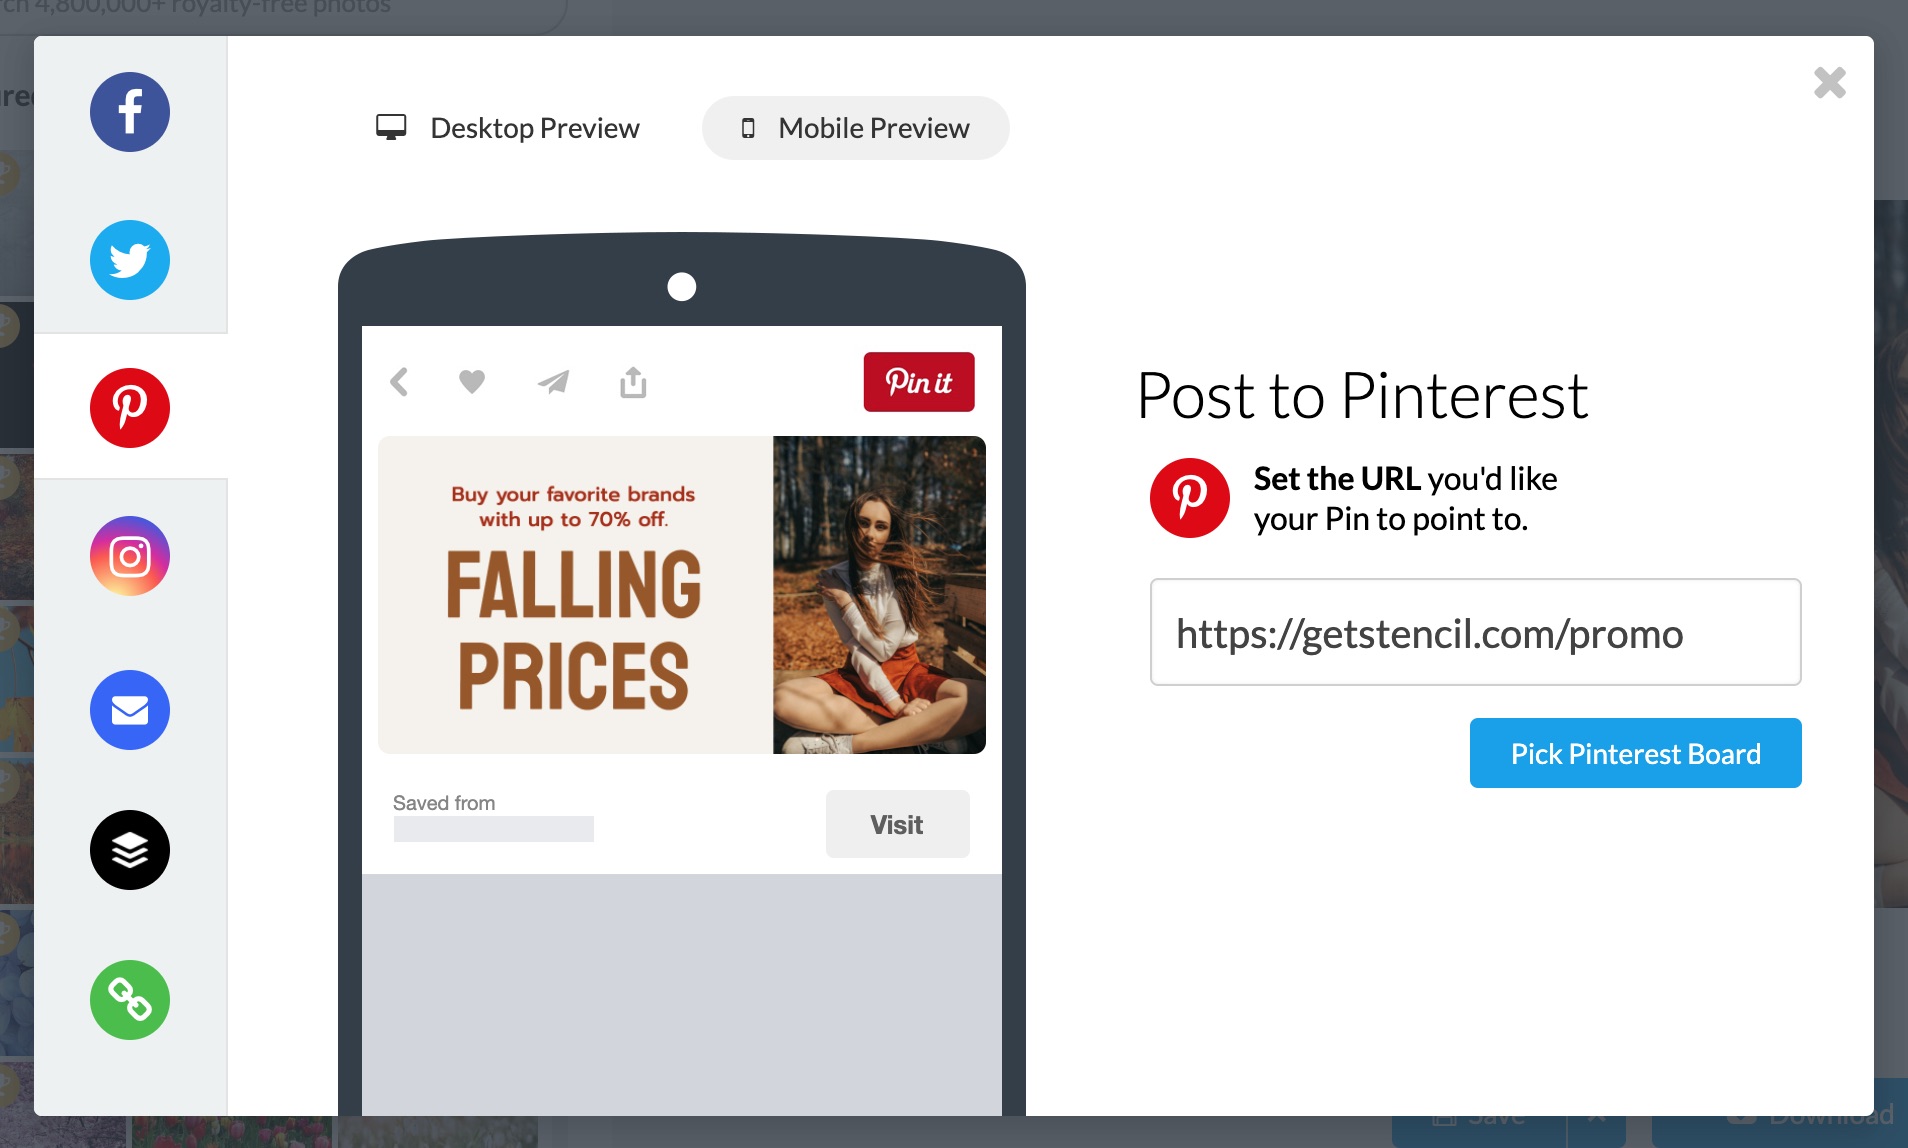1908x1148 pixels.
Task: Open the shareable link option
Action: pyautogui.click(x=130, y=999)
